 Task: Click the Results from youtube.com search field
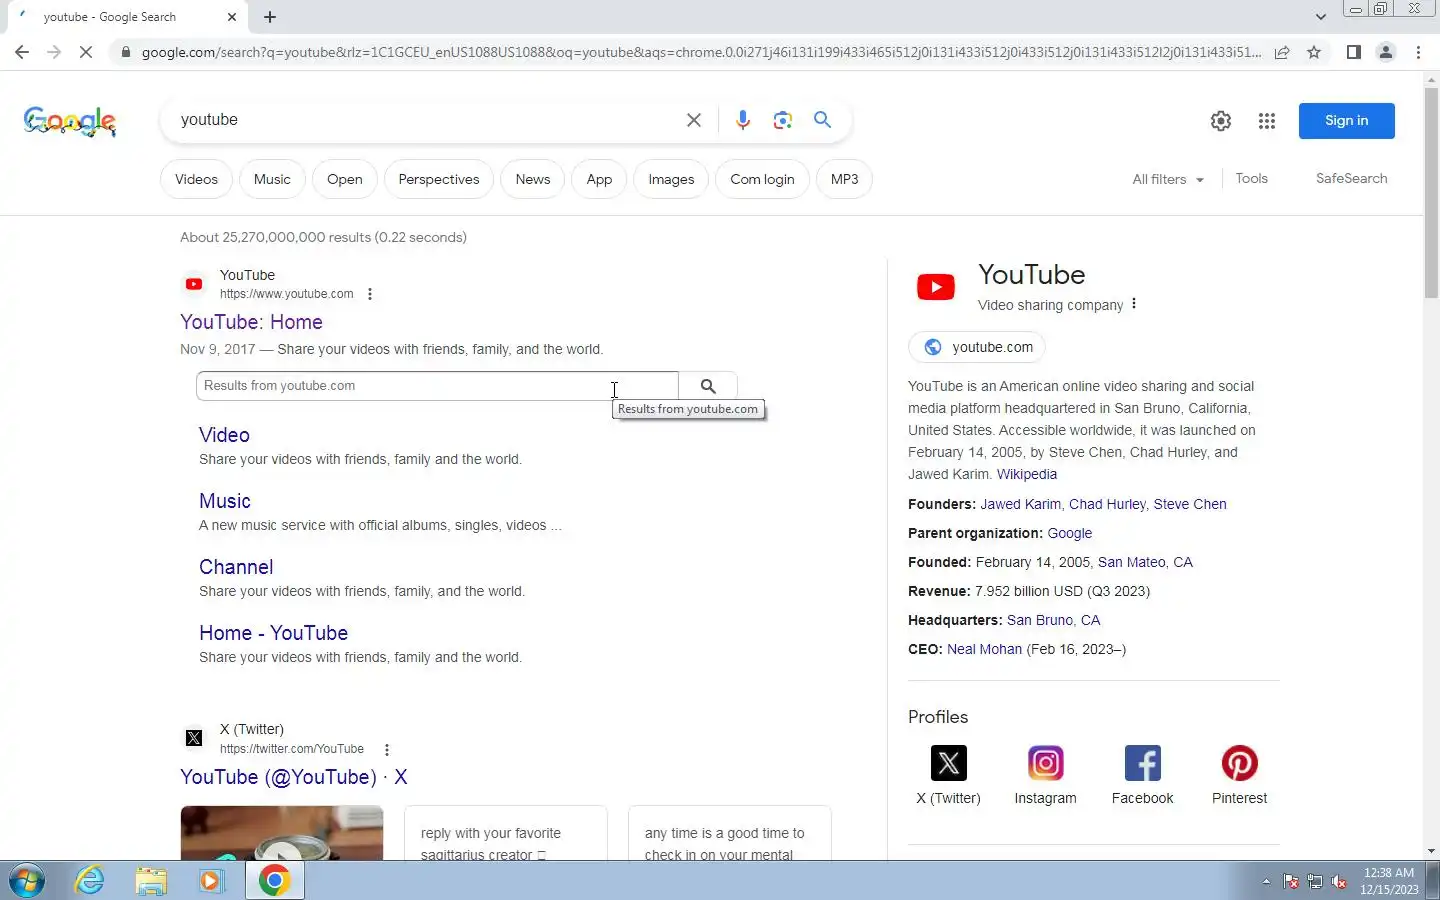[x=437, y=386]
